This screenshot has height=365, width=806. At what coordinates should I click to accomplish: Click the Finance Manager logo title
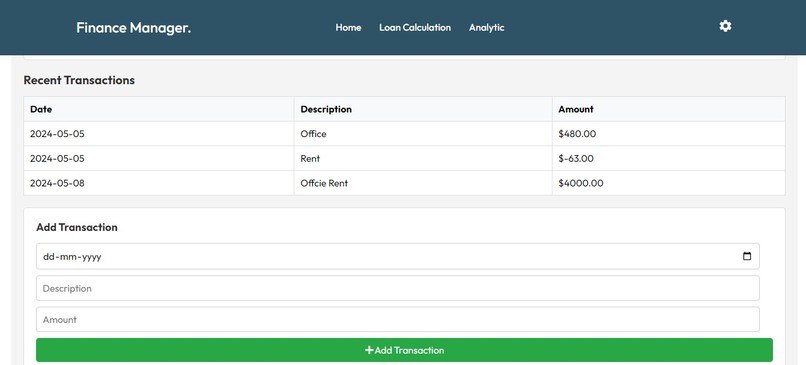tap(134, 28)
